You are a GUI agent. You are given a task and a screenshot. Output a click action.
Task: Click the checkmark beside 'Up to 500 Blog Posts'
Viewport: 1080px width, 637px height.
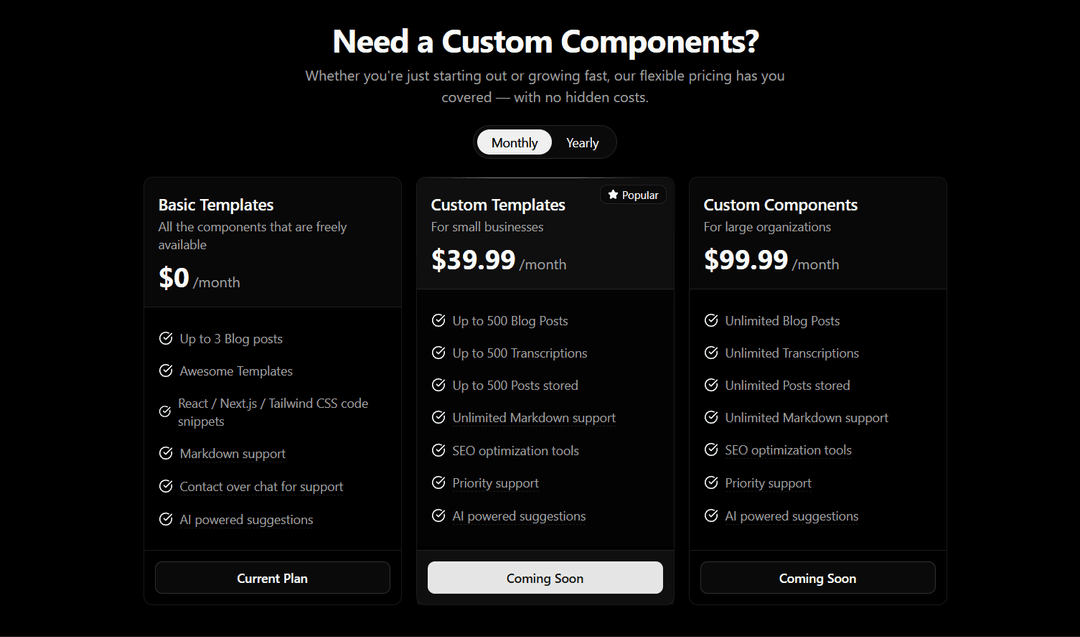tap(438, 320)
